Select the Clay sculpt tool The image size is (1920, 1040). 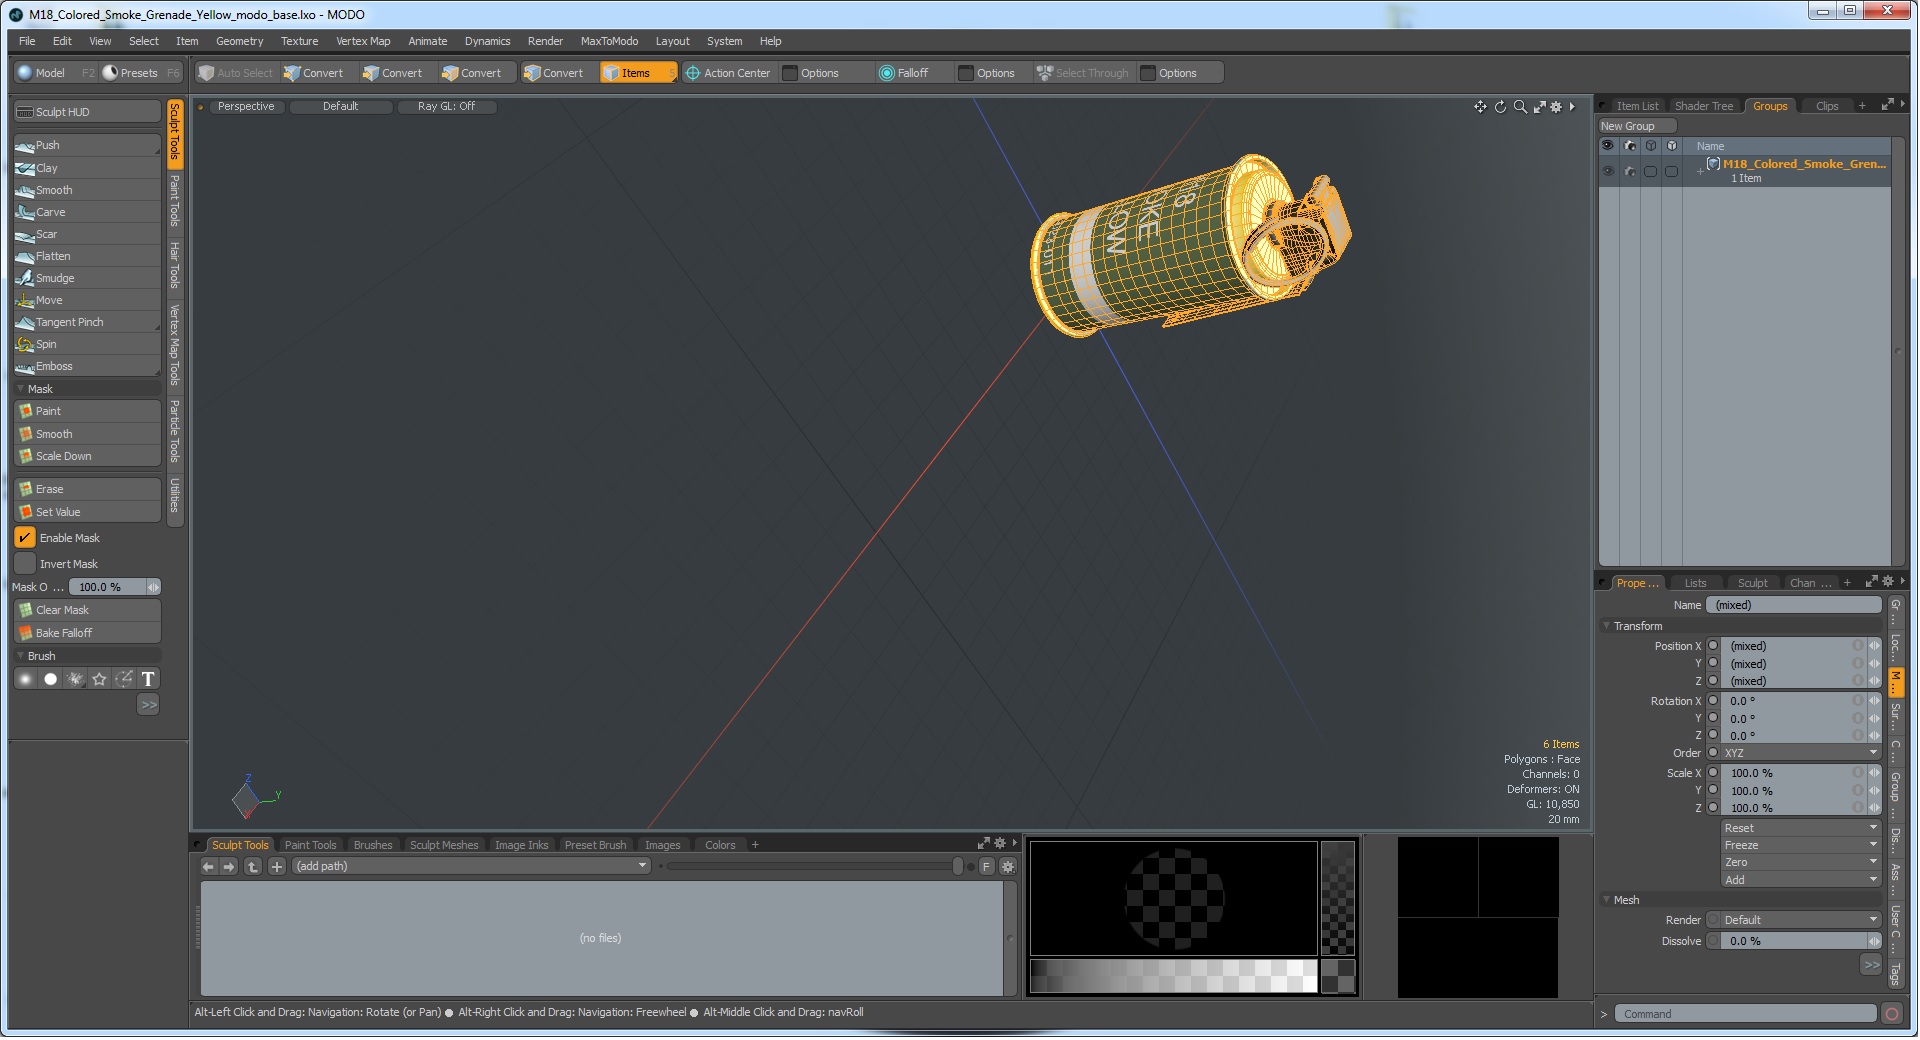(x=87, y=168)
